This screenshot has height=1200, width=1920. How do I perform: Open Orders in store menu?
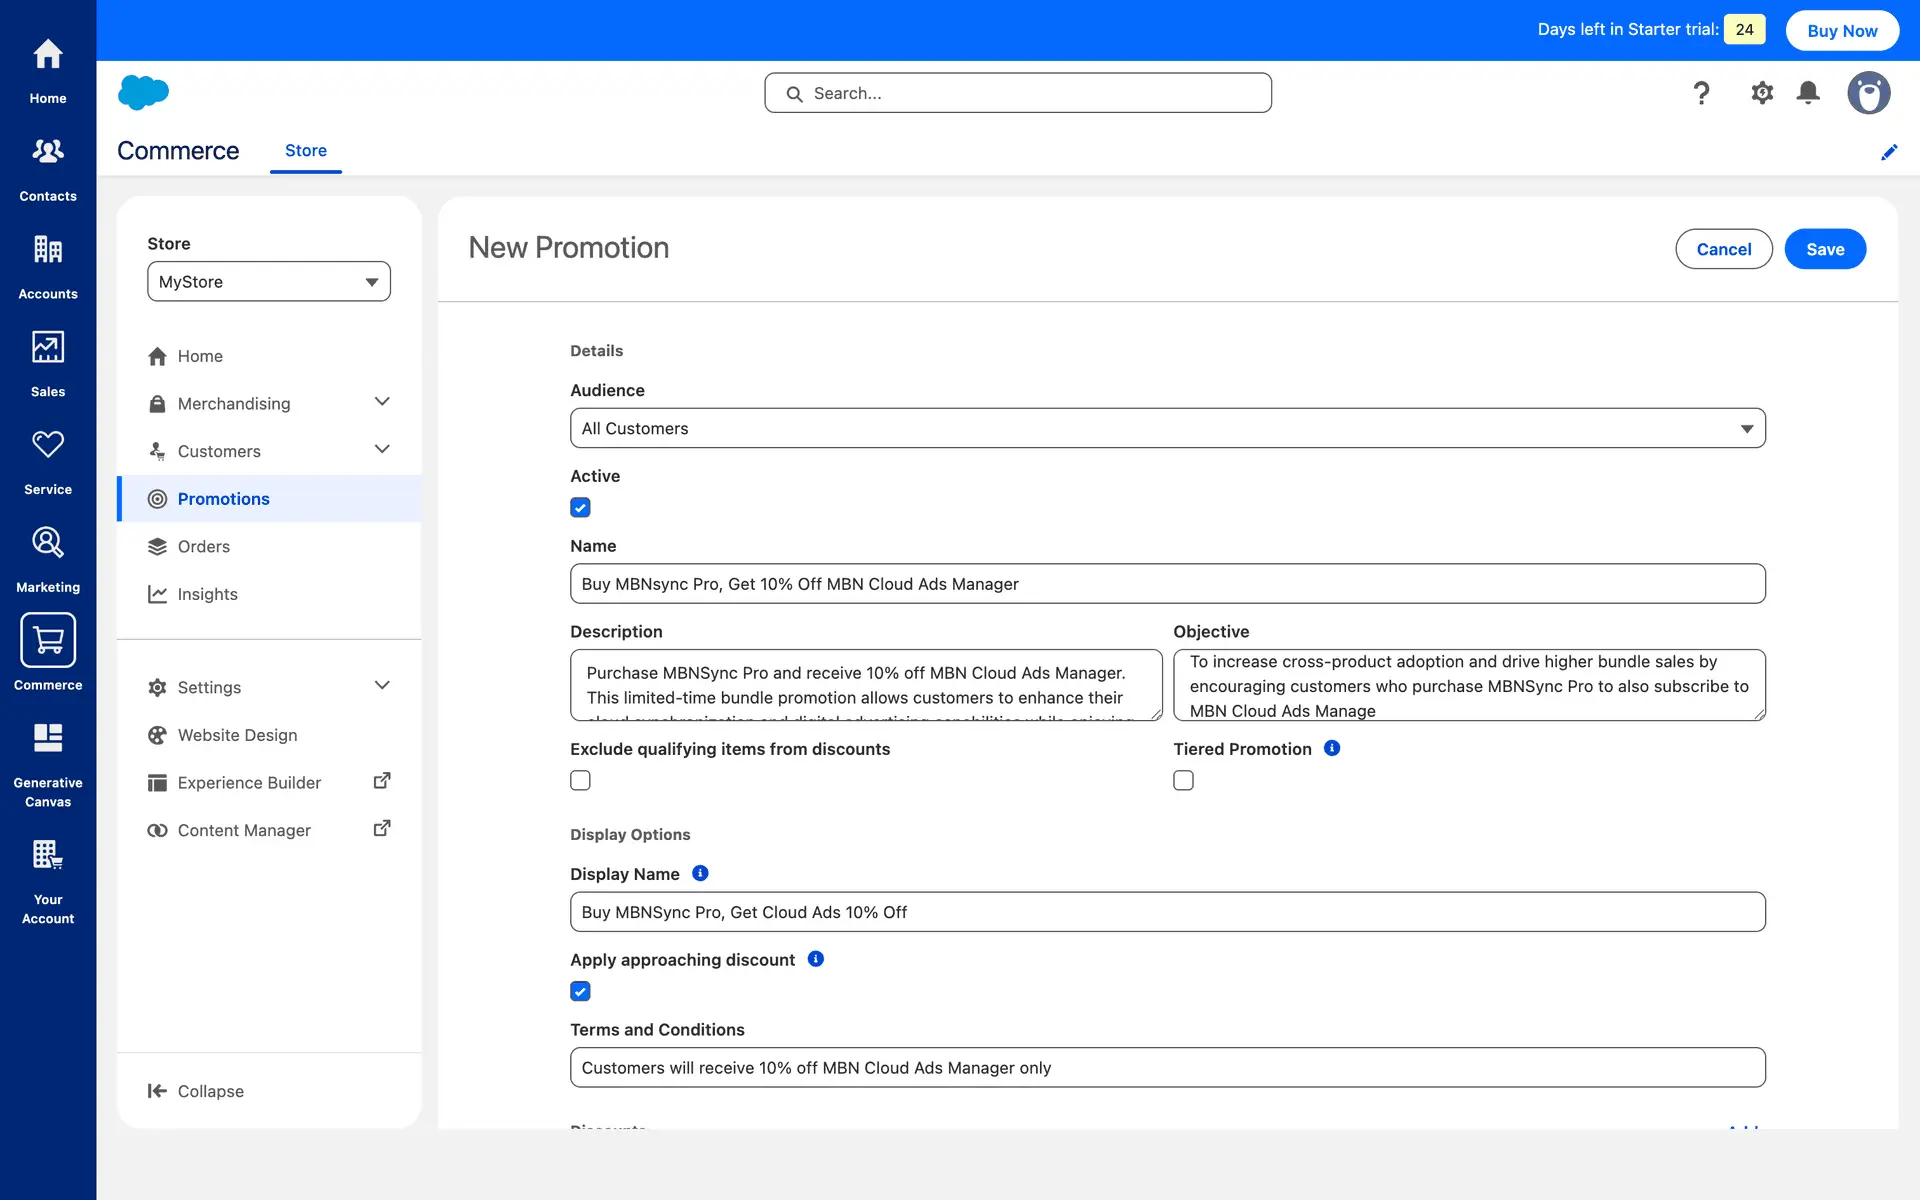click(203, 546)
